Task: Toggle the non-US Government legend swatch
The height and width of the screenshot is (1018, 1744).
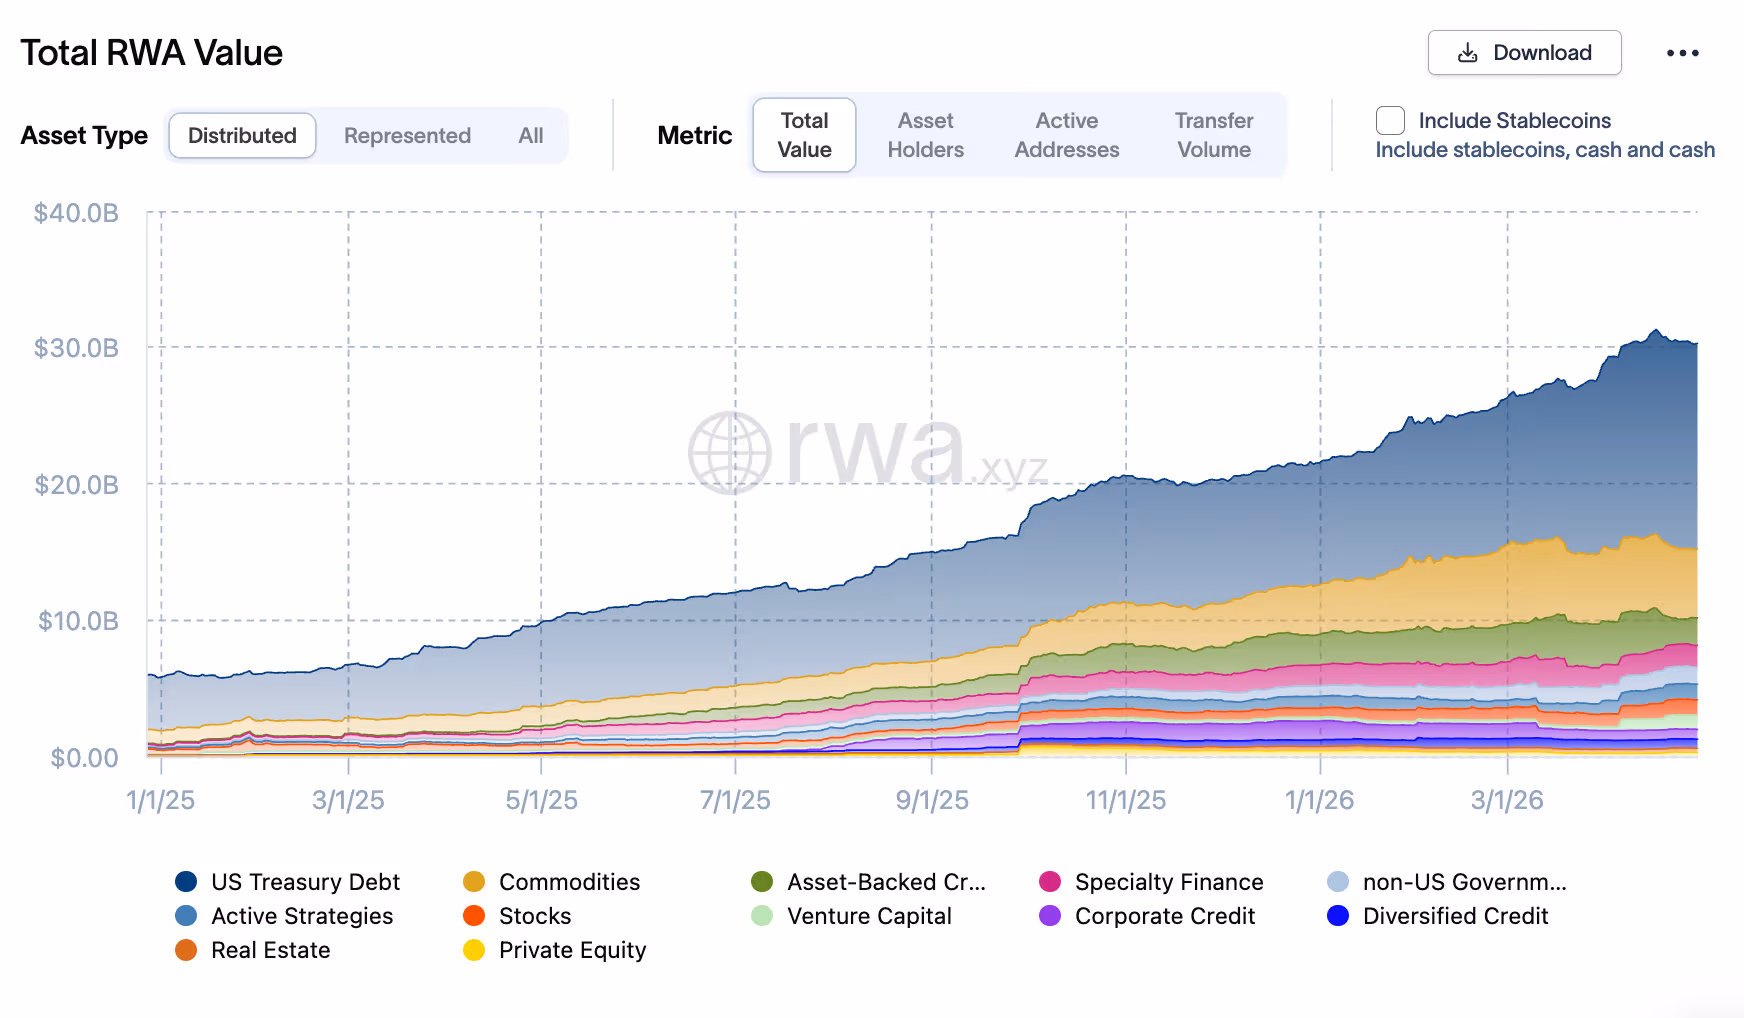Action: (1338, 882)
